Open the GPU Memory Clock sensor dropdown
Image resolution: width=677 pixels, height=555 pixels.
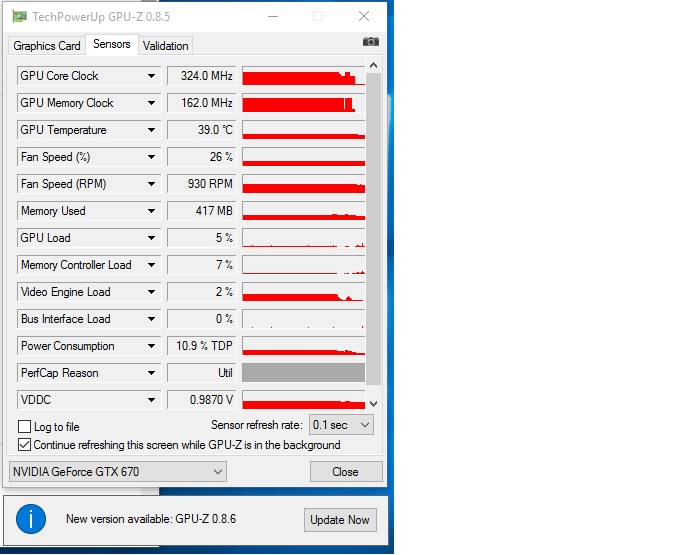tap(89, 103)
